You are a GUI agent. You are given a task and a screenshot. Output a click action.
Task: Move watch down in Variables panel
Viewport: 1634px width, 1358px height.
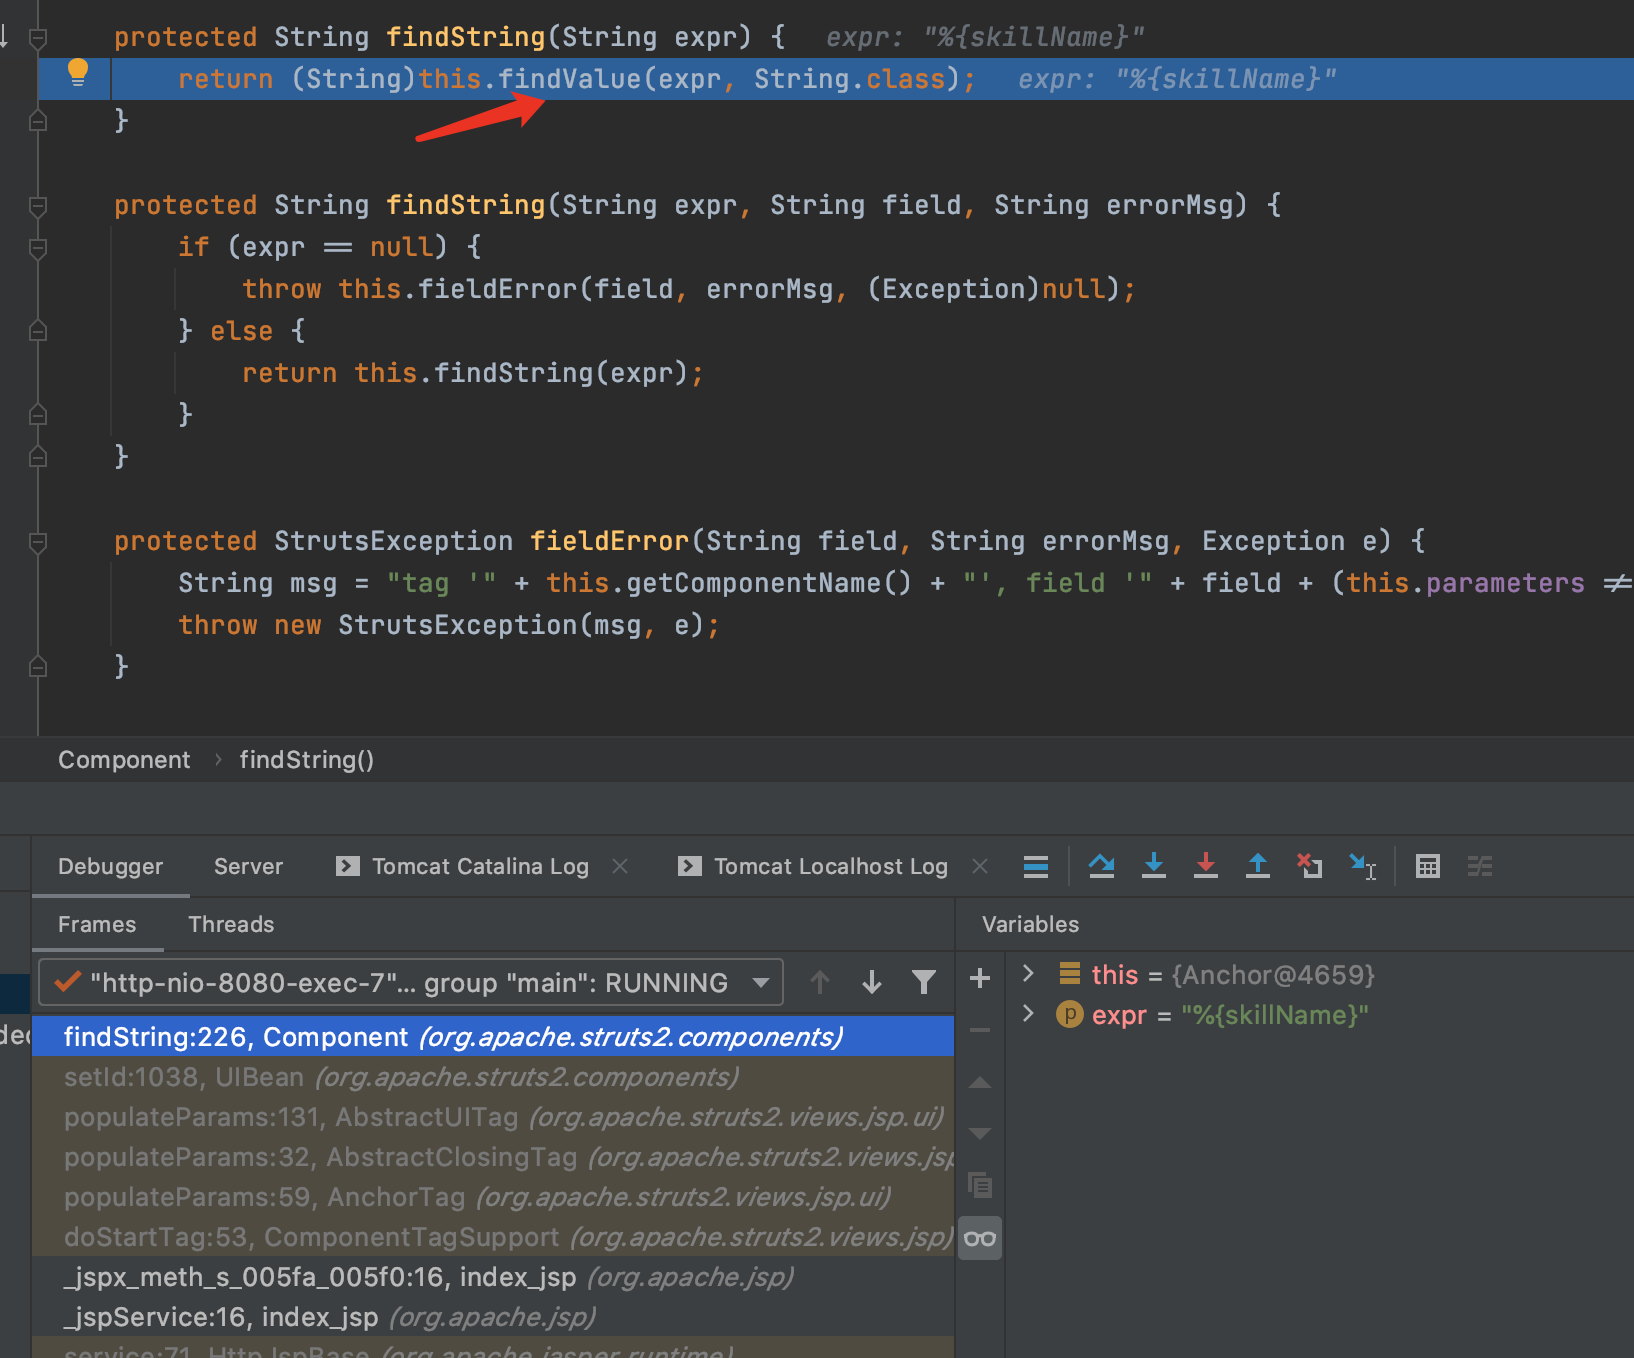[x=980, y=1133]
